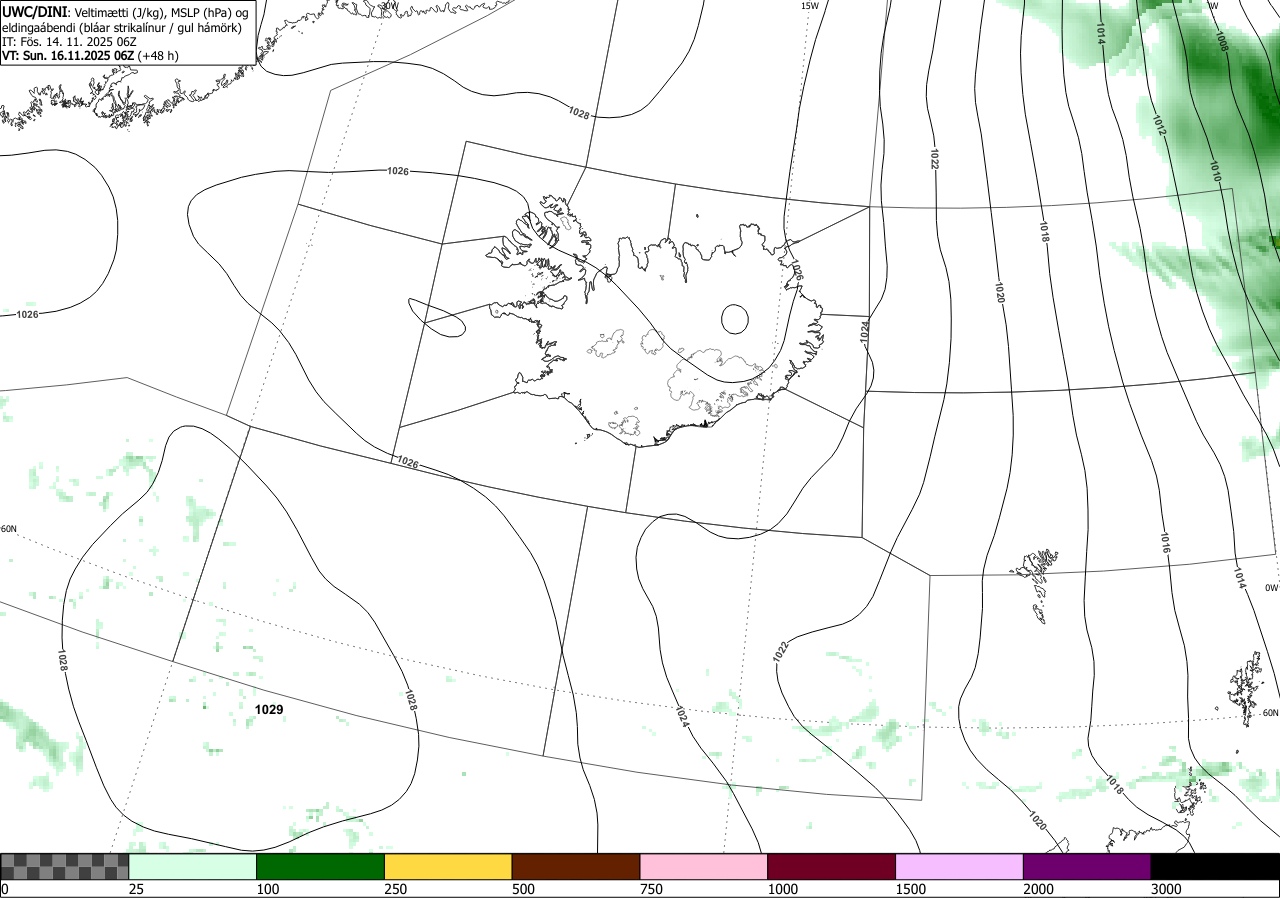Click the light green 25–100 legend swatch
The image size is (1280, 898).
pos(193,866)
